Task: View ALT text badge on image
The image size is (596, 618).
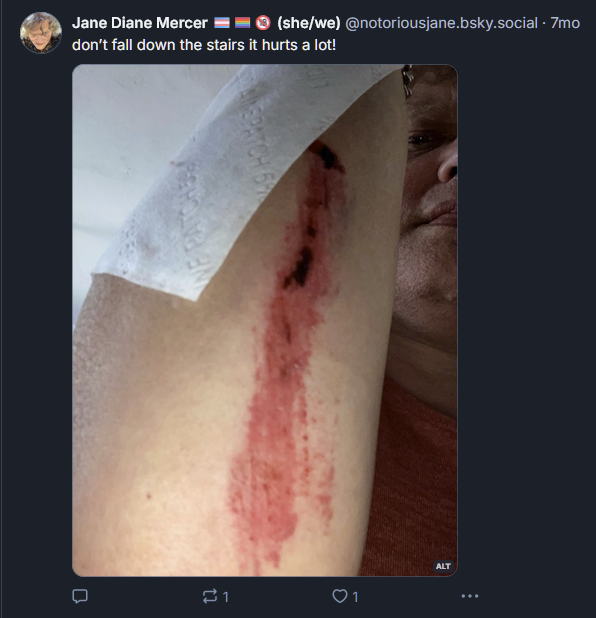Action: click(443, 566)
